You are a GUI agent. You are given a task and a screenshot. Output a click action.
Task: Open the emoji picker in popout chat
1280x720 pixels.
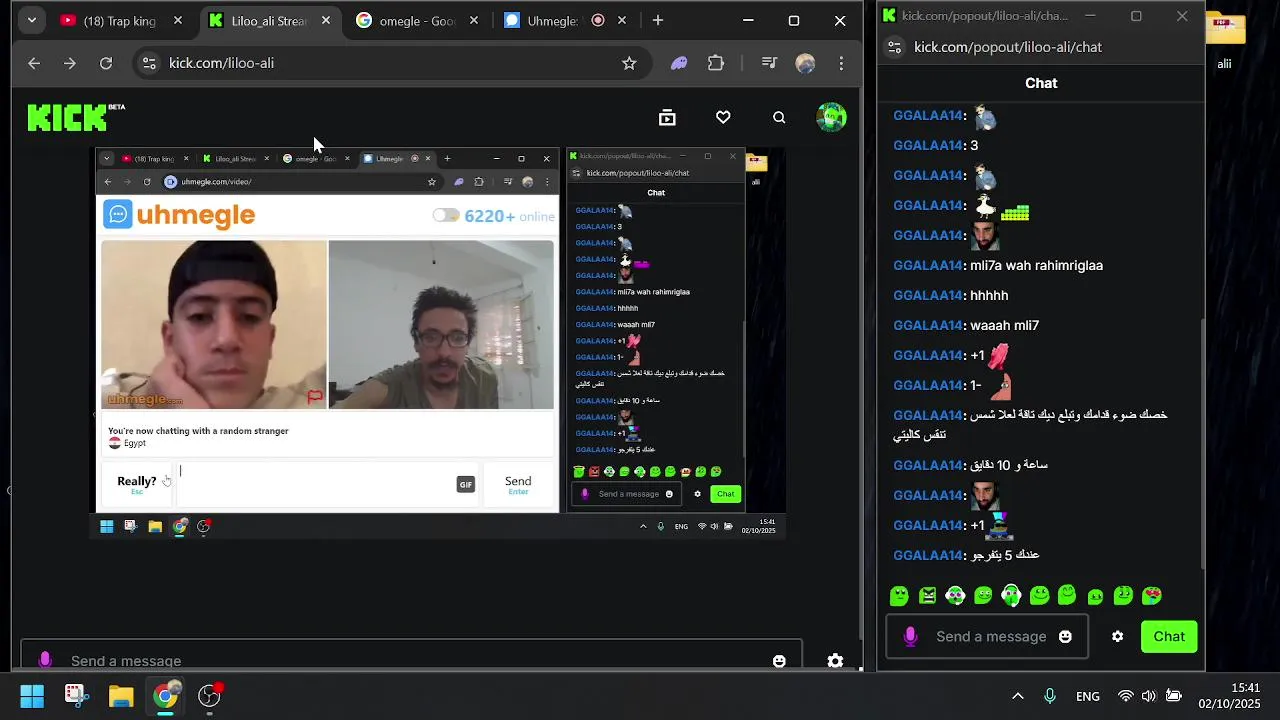click(1065, 636)
